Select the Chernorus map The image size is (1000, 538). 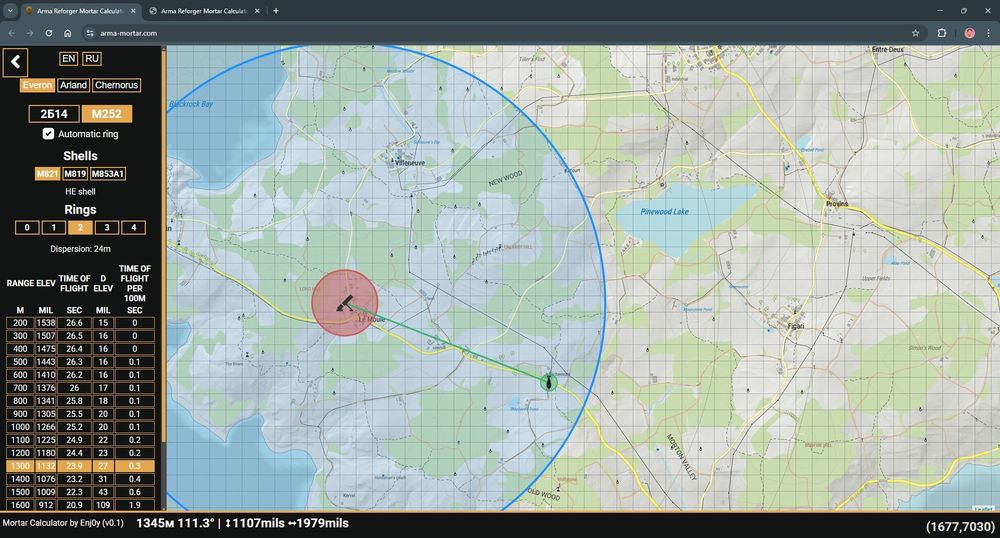[116, 85]
